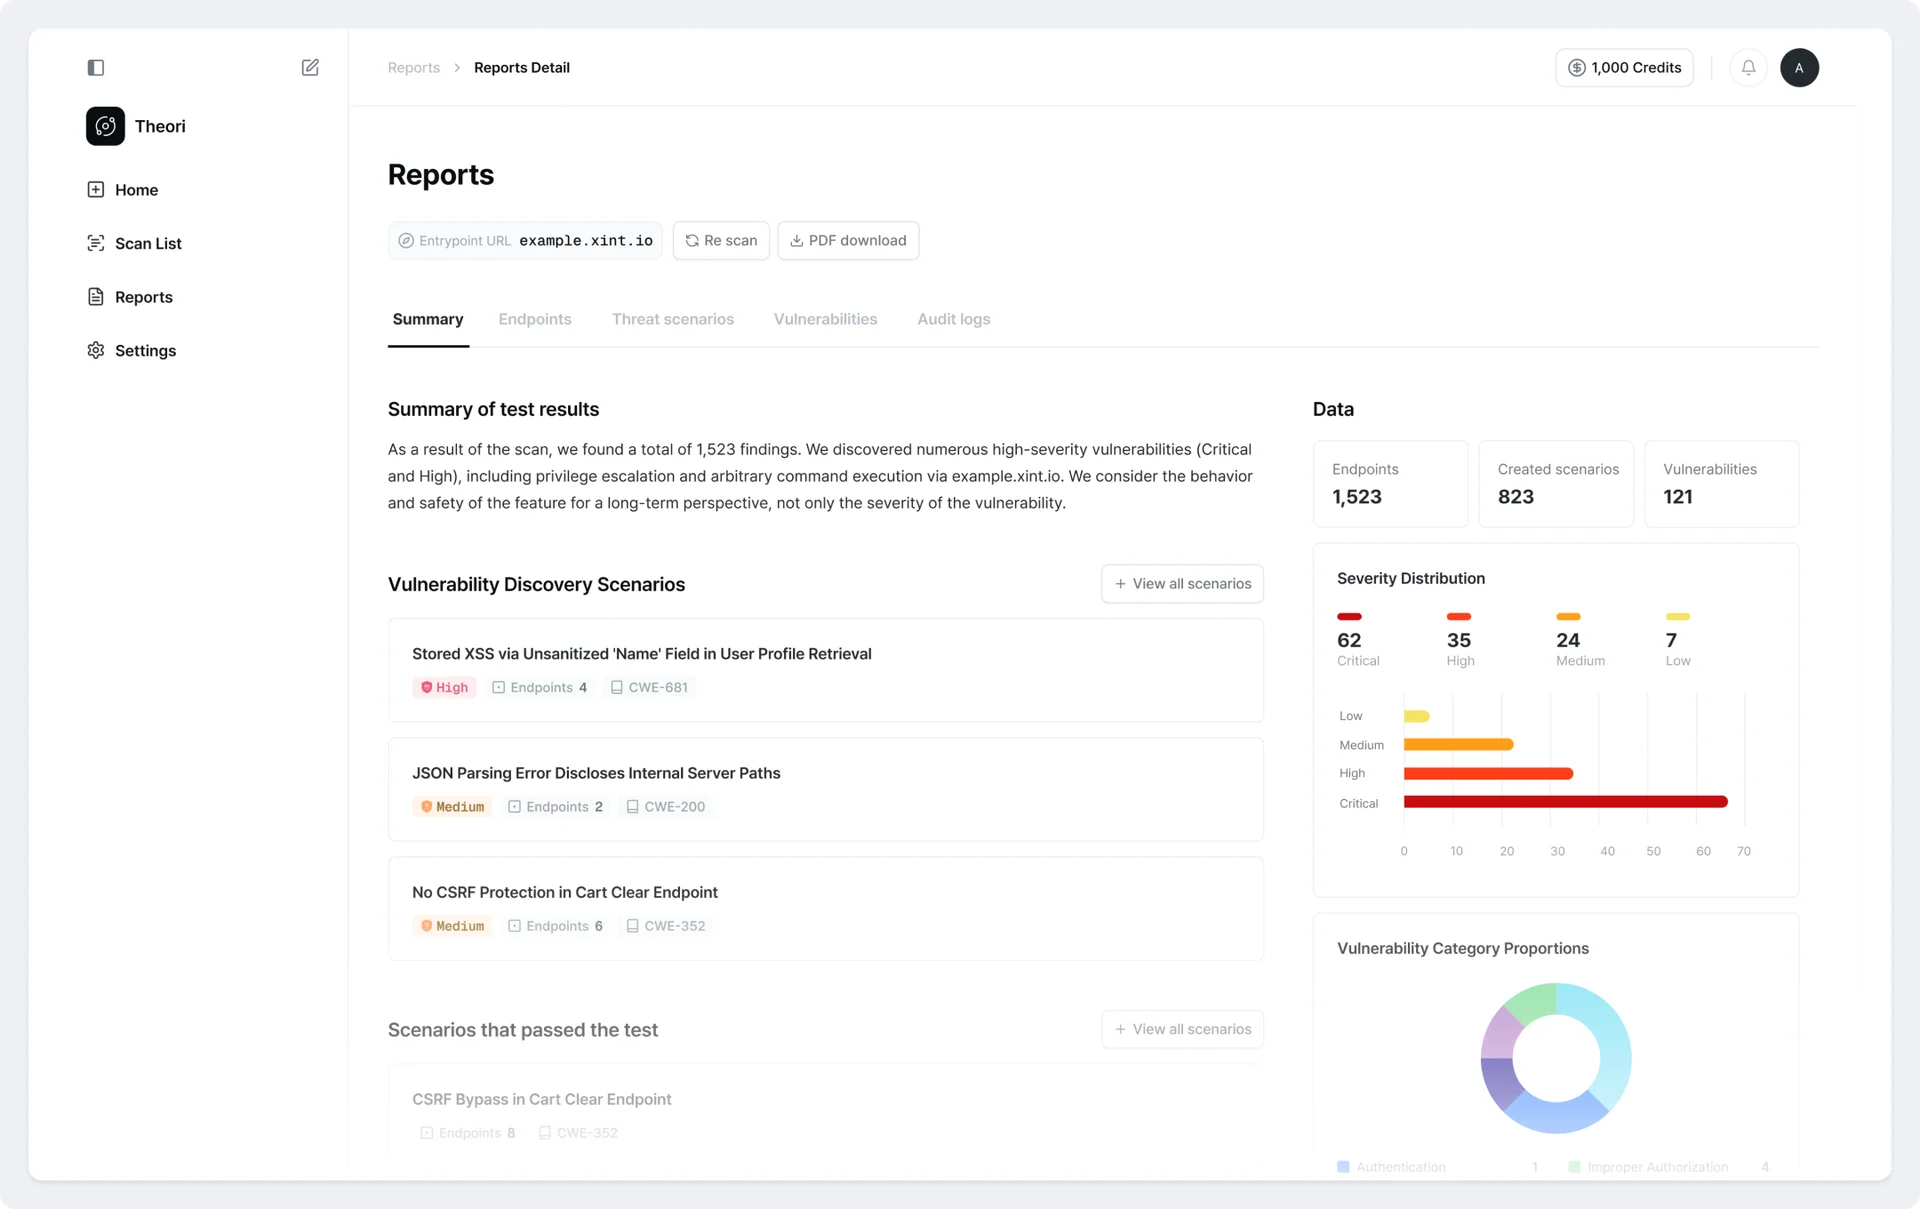This screenshot has height=1209, width=1920.
Task: Click the Re scan button
Action: [x=721, y=241]
